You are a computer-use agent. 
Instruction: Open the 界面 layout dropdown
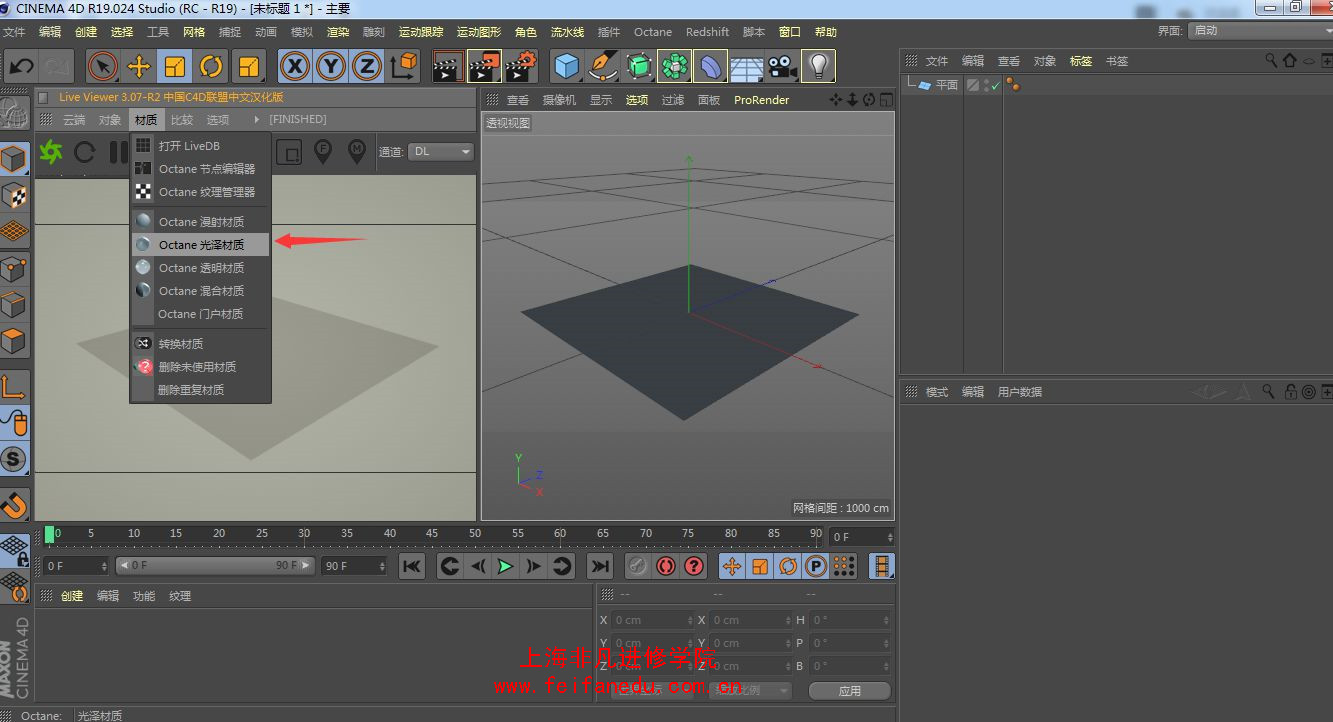[1260, 31]
